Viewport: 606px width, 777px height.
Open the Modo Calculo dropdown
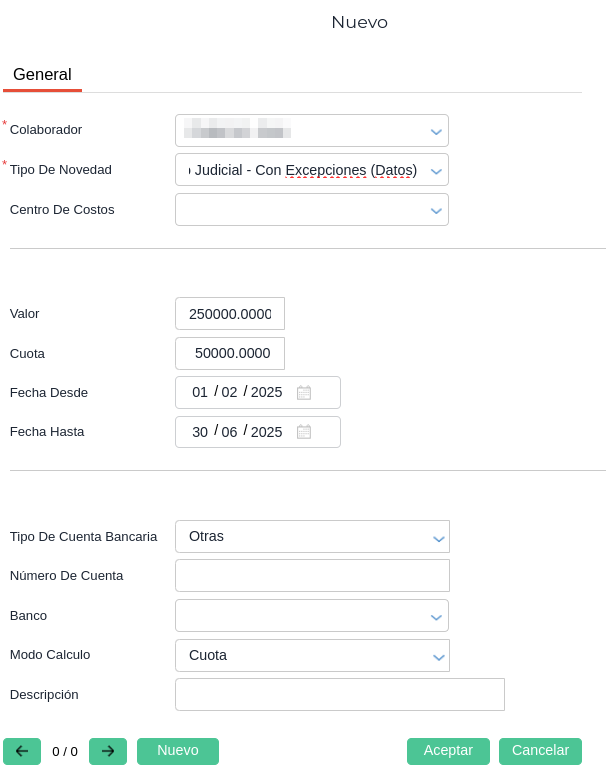point(438,656)
